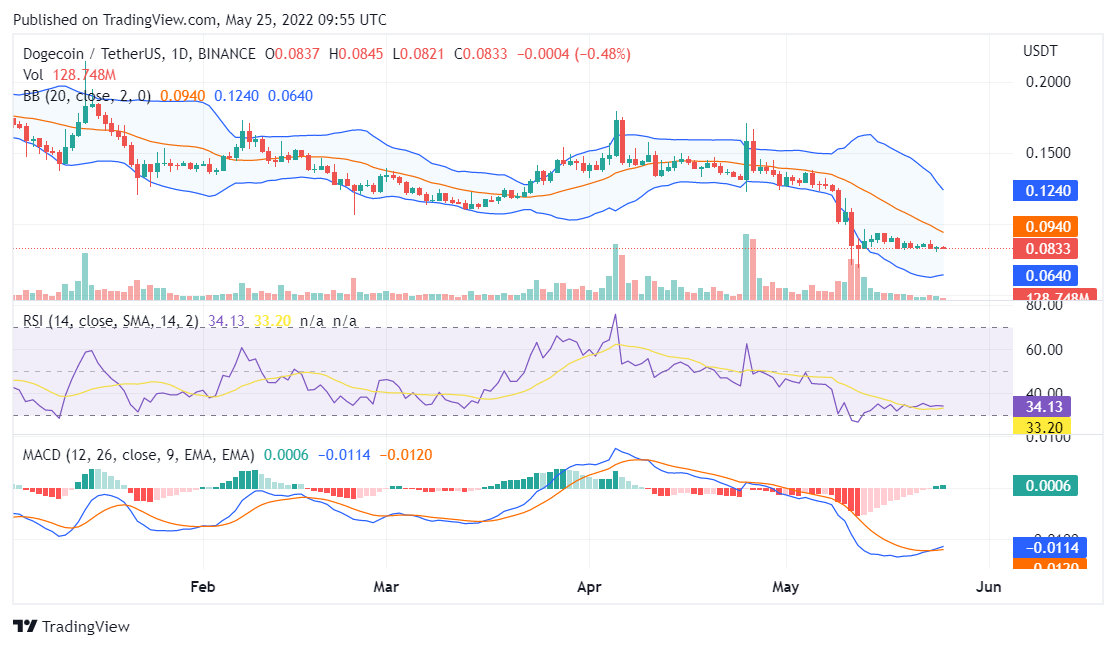Select the red 0.0833 last-price label

coord(1046,248)
